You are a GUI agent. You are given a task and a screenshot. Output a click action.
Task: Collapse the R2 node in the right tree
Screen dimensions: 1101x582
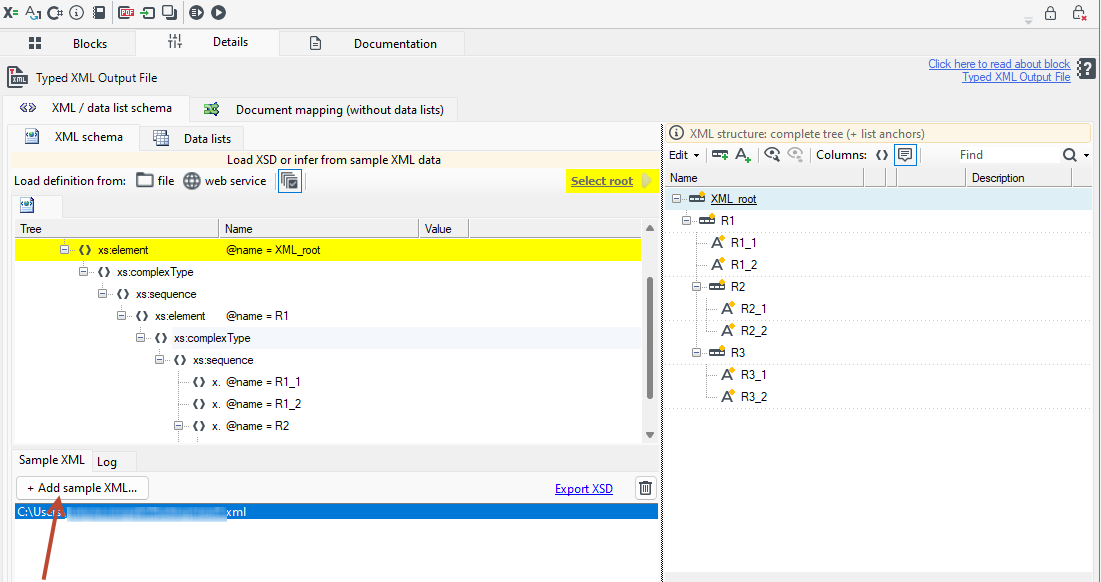click(696, 286)
